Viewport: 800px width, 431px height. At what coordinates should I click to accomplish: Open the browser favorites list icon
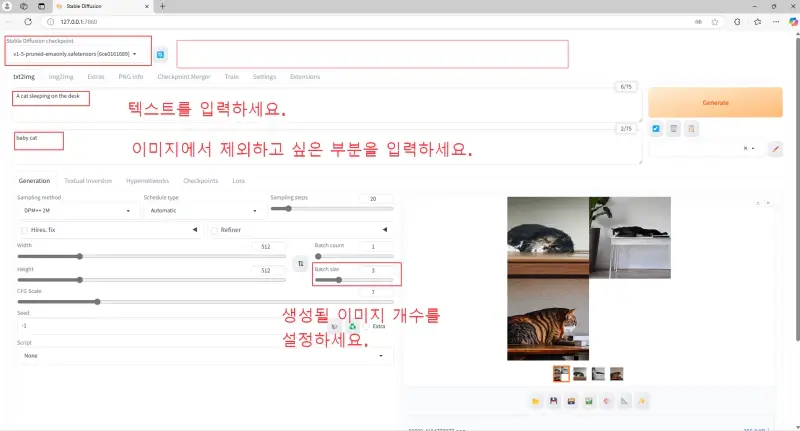758,22
